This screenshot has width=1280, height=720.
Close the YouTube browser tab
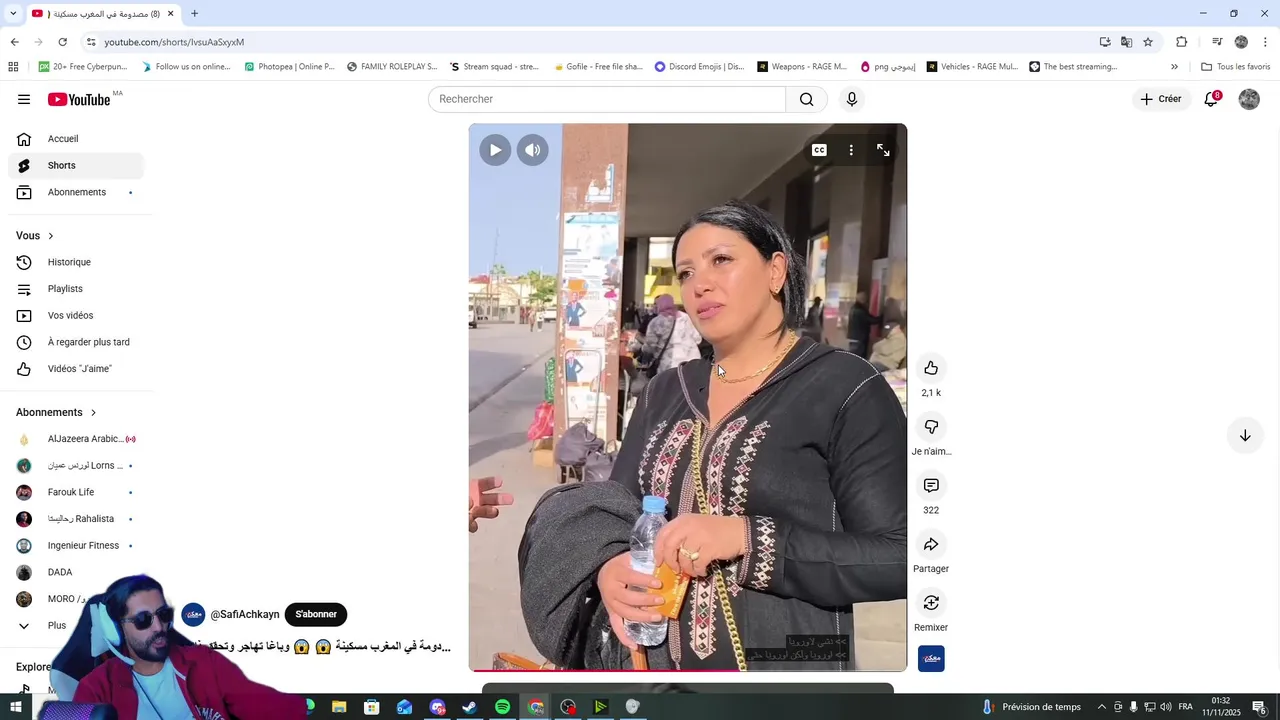click(170, 14)
